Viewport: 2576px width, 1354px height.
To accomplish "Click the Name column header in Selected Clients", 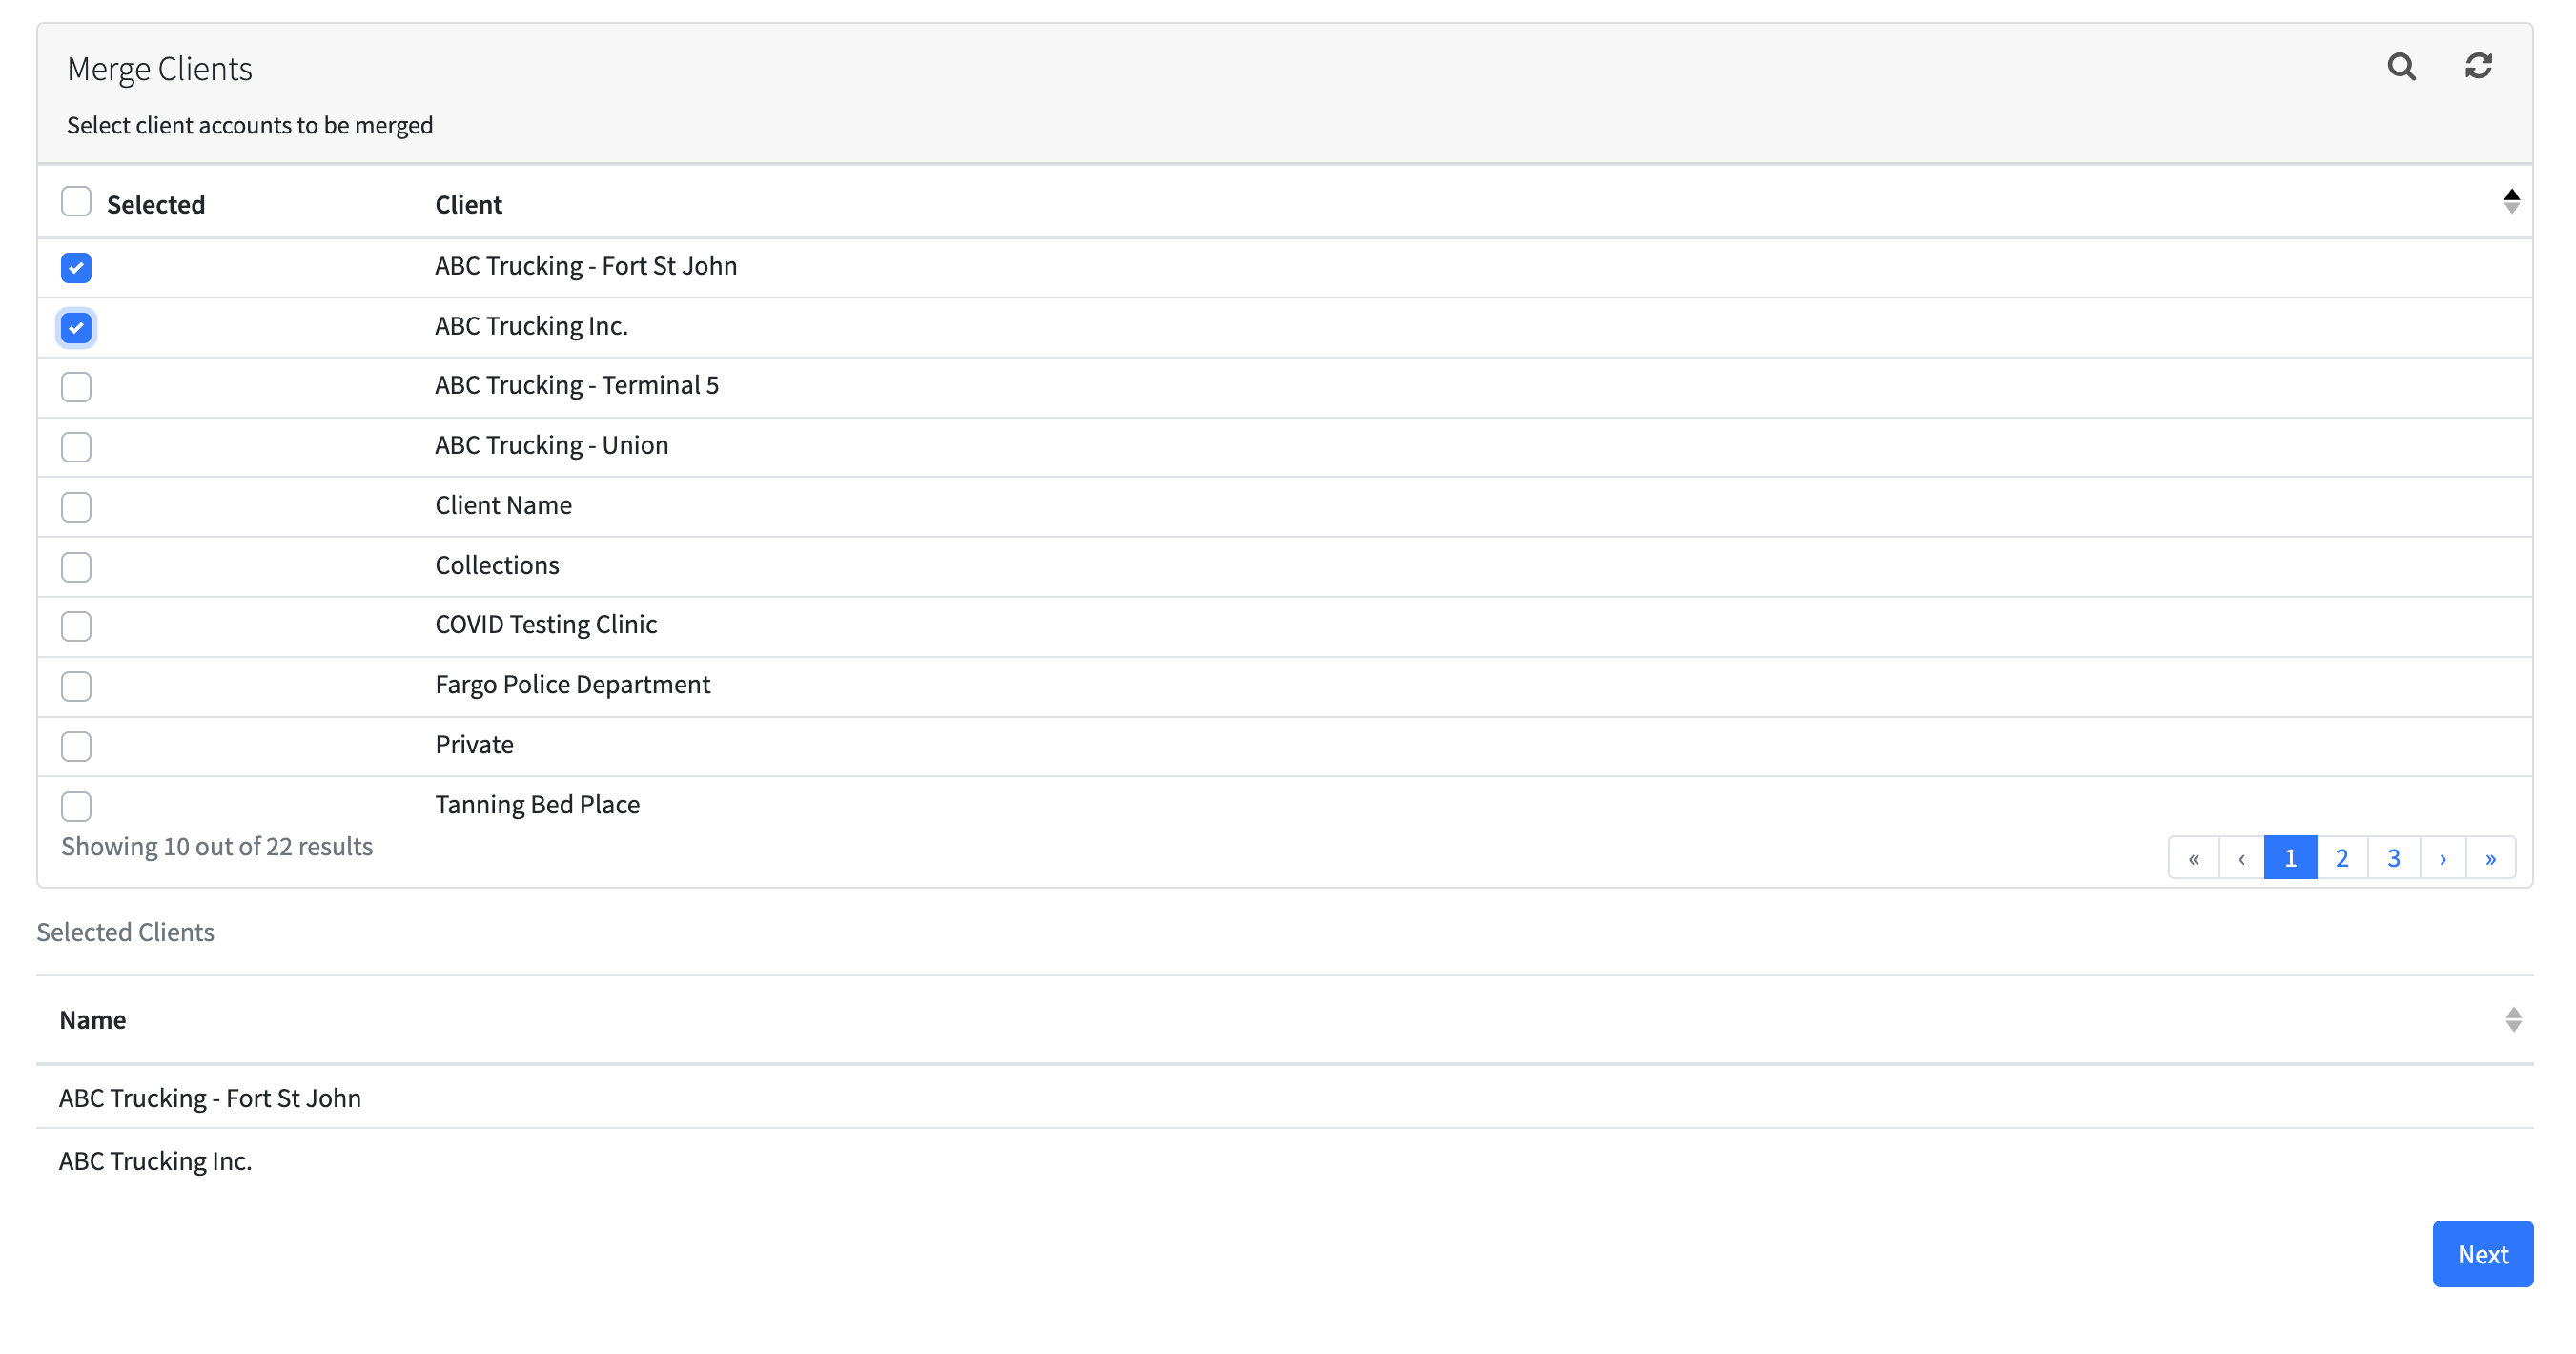I will point(92,1019).
